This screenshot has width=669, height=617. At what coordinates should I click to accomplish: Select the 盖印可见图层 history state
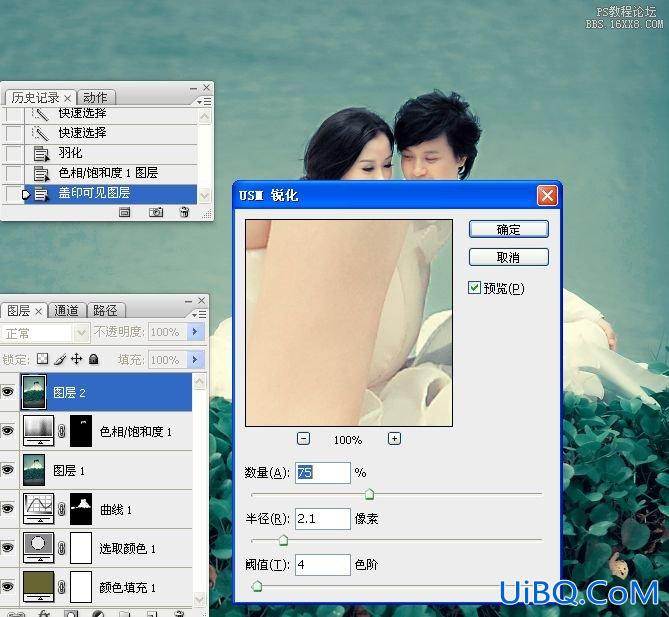tap(111, 193)
